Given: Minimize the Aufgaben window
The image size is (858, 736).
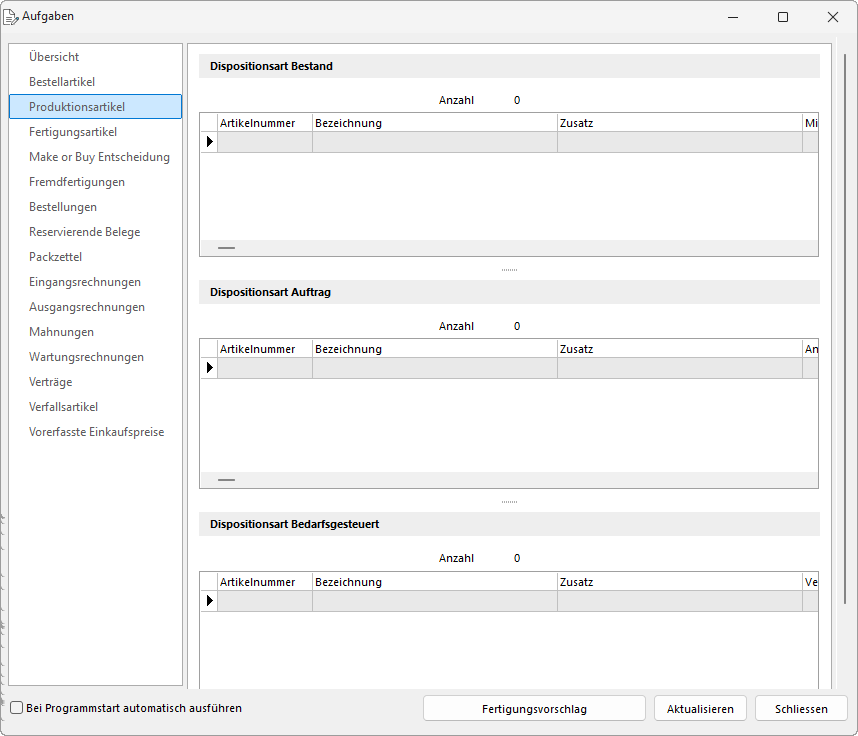Looking at the screenshot, I should 733,17.
